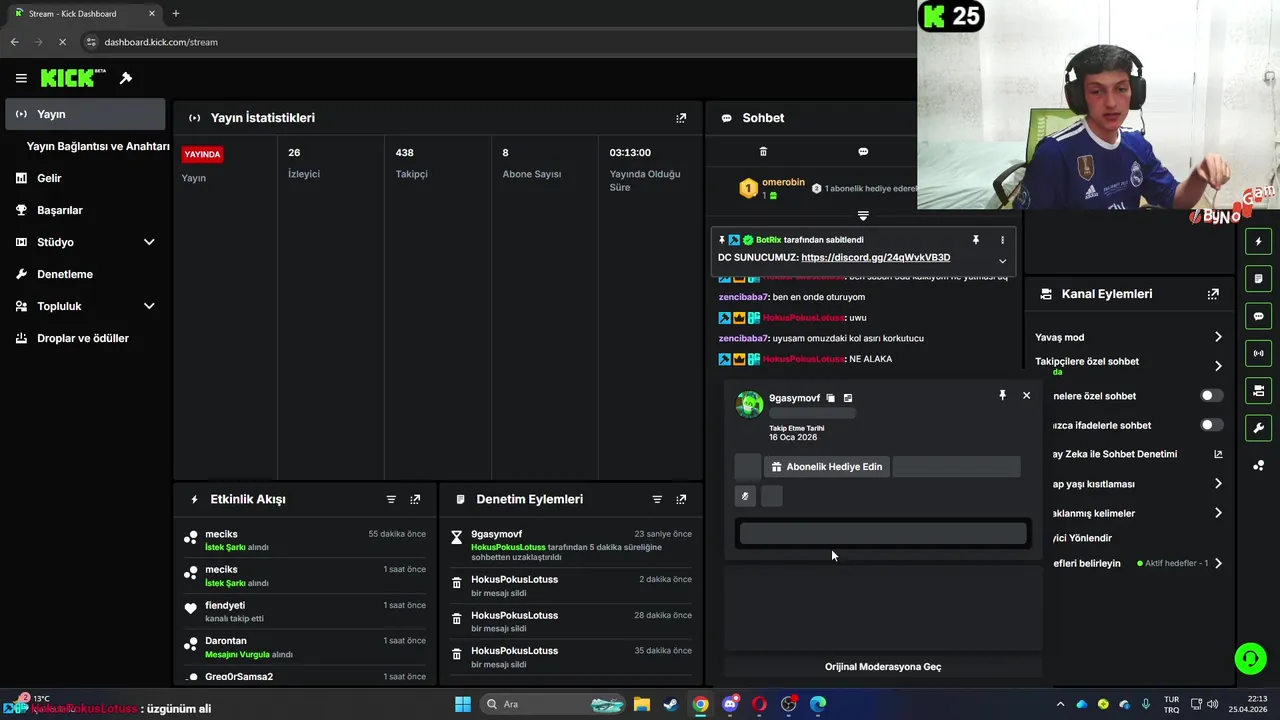Toggle the ifadelerle sohbet switch
The image size is (1280, 720).
(1211, 425)
